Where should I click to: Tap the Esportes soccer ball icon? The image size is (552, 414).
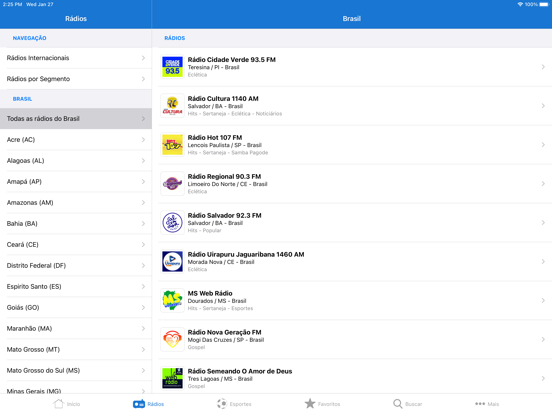(x=222, y=403)
